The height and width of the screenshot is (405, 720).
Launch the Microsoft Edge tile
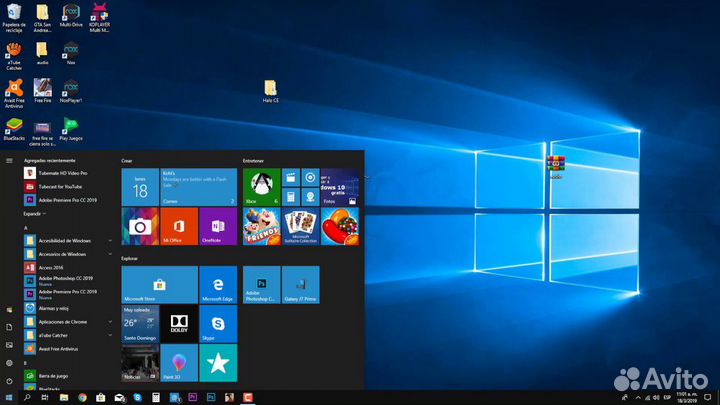(218, 285)
